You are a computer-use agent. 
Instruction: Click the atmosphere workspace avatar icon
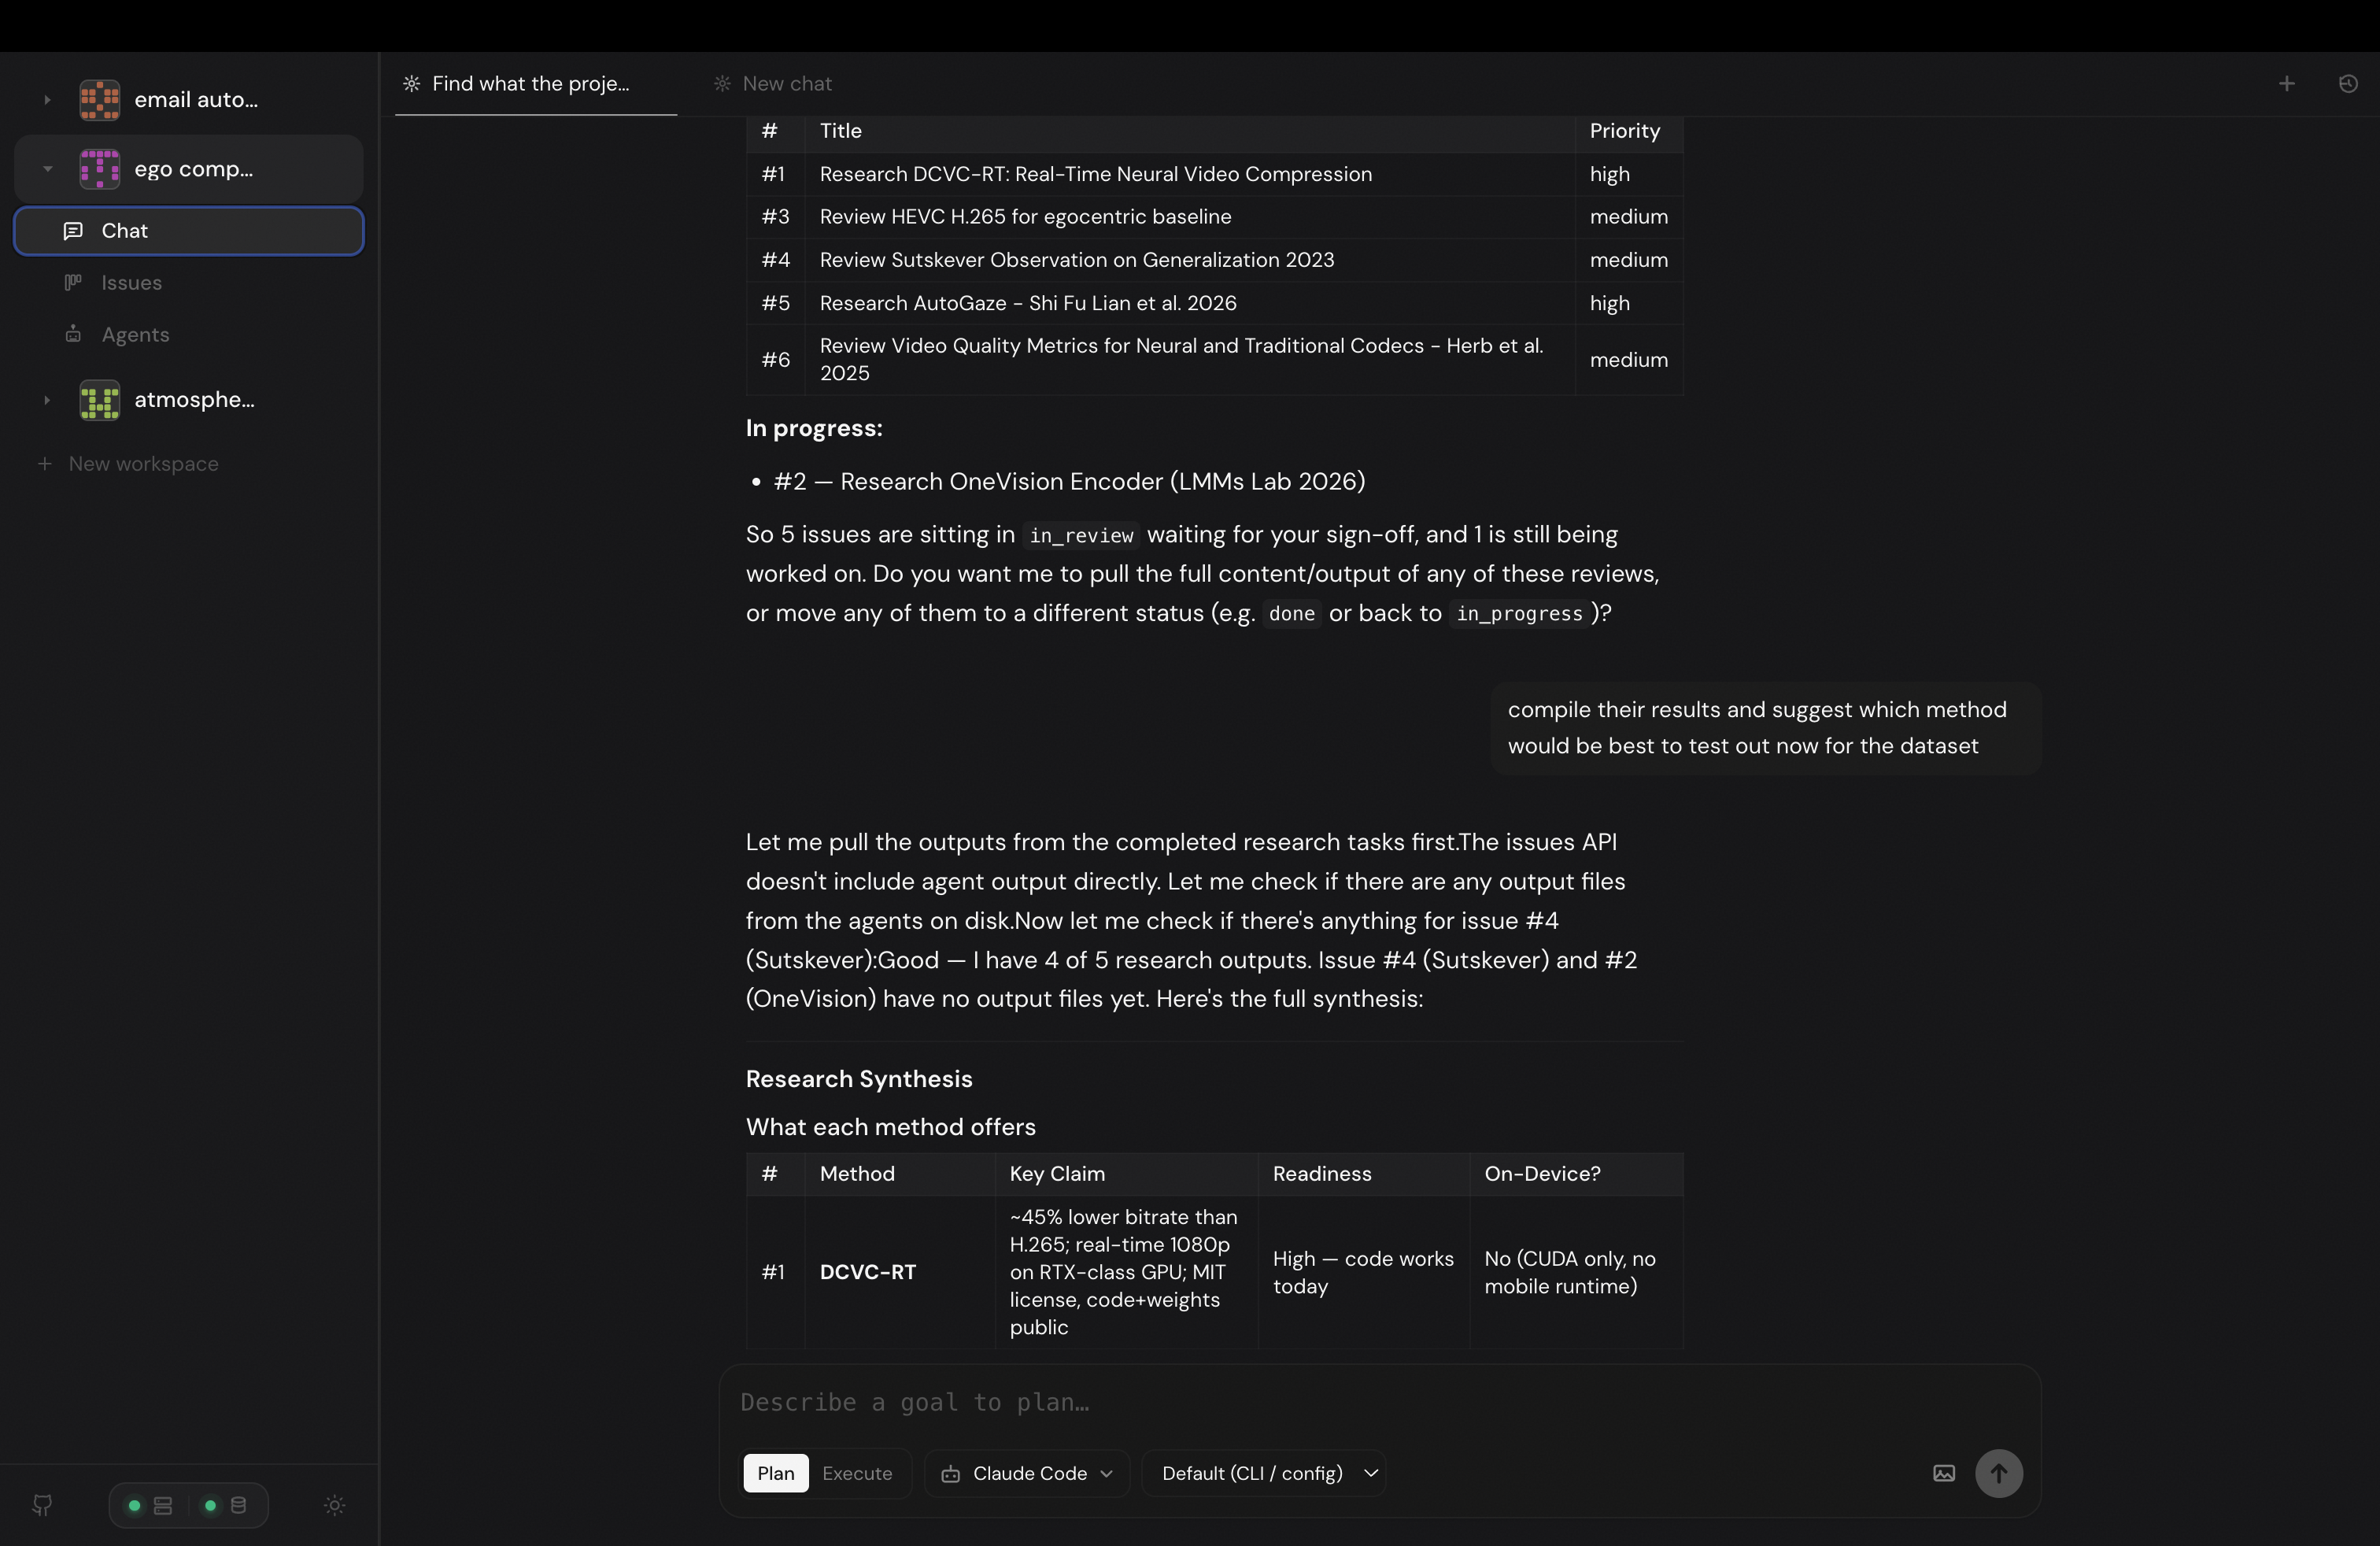point(100,400)
